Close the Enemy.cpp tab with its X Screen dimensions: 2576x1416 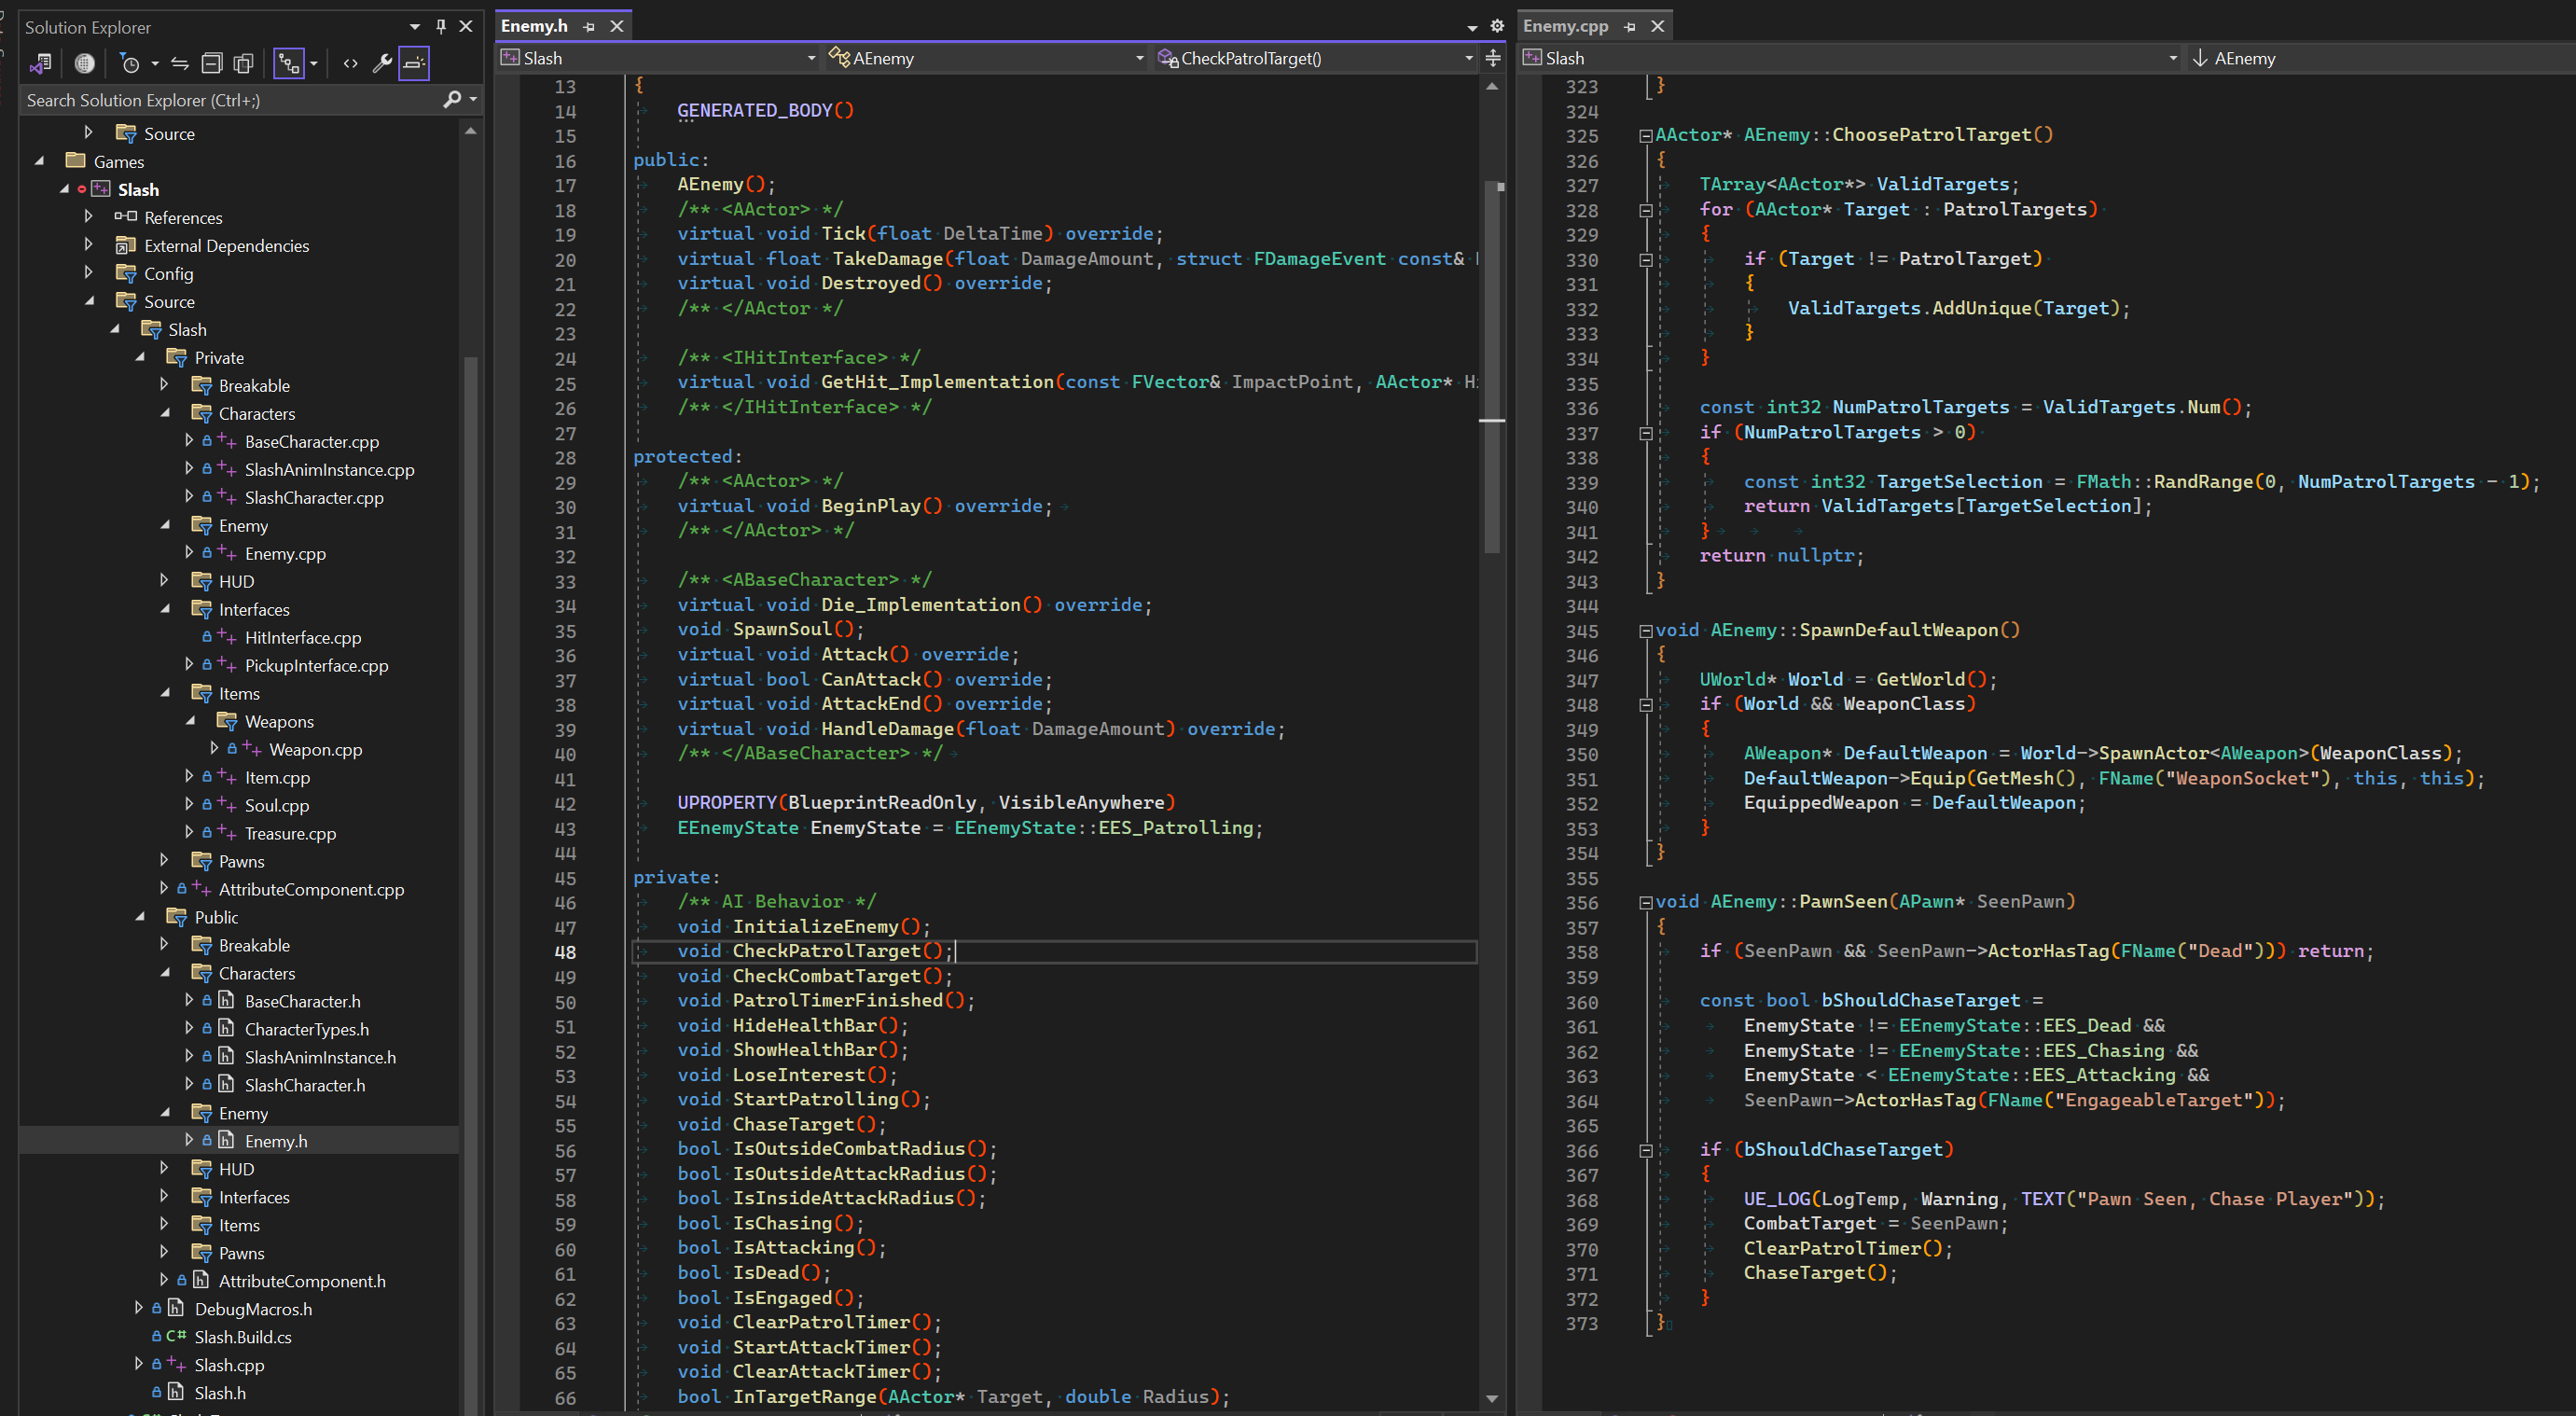(x=1658, y=26)
